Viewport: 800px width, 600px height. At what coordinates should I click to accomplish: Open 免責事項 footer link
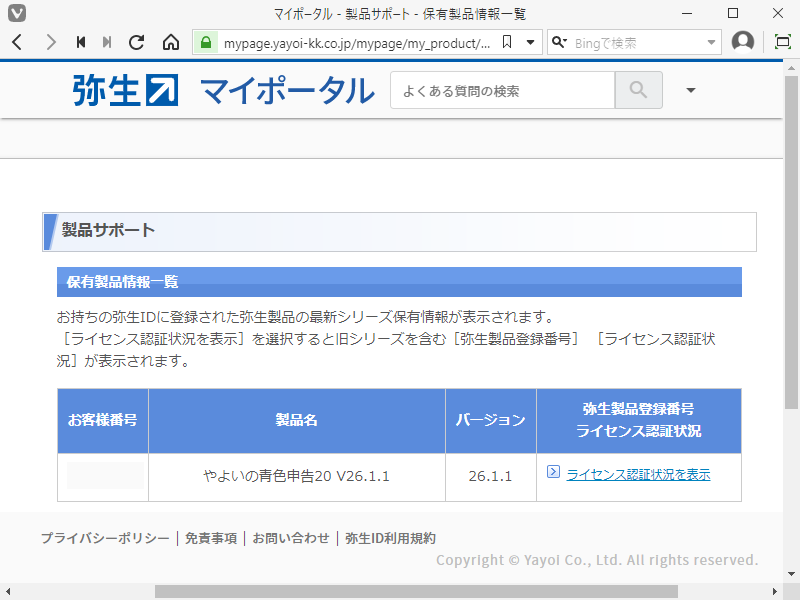coord(211,538)
